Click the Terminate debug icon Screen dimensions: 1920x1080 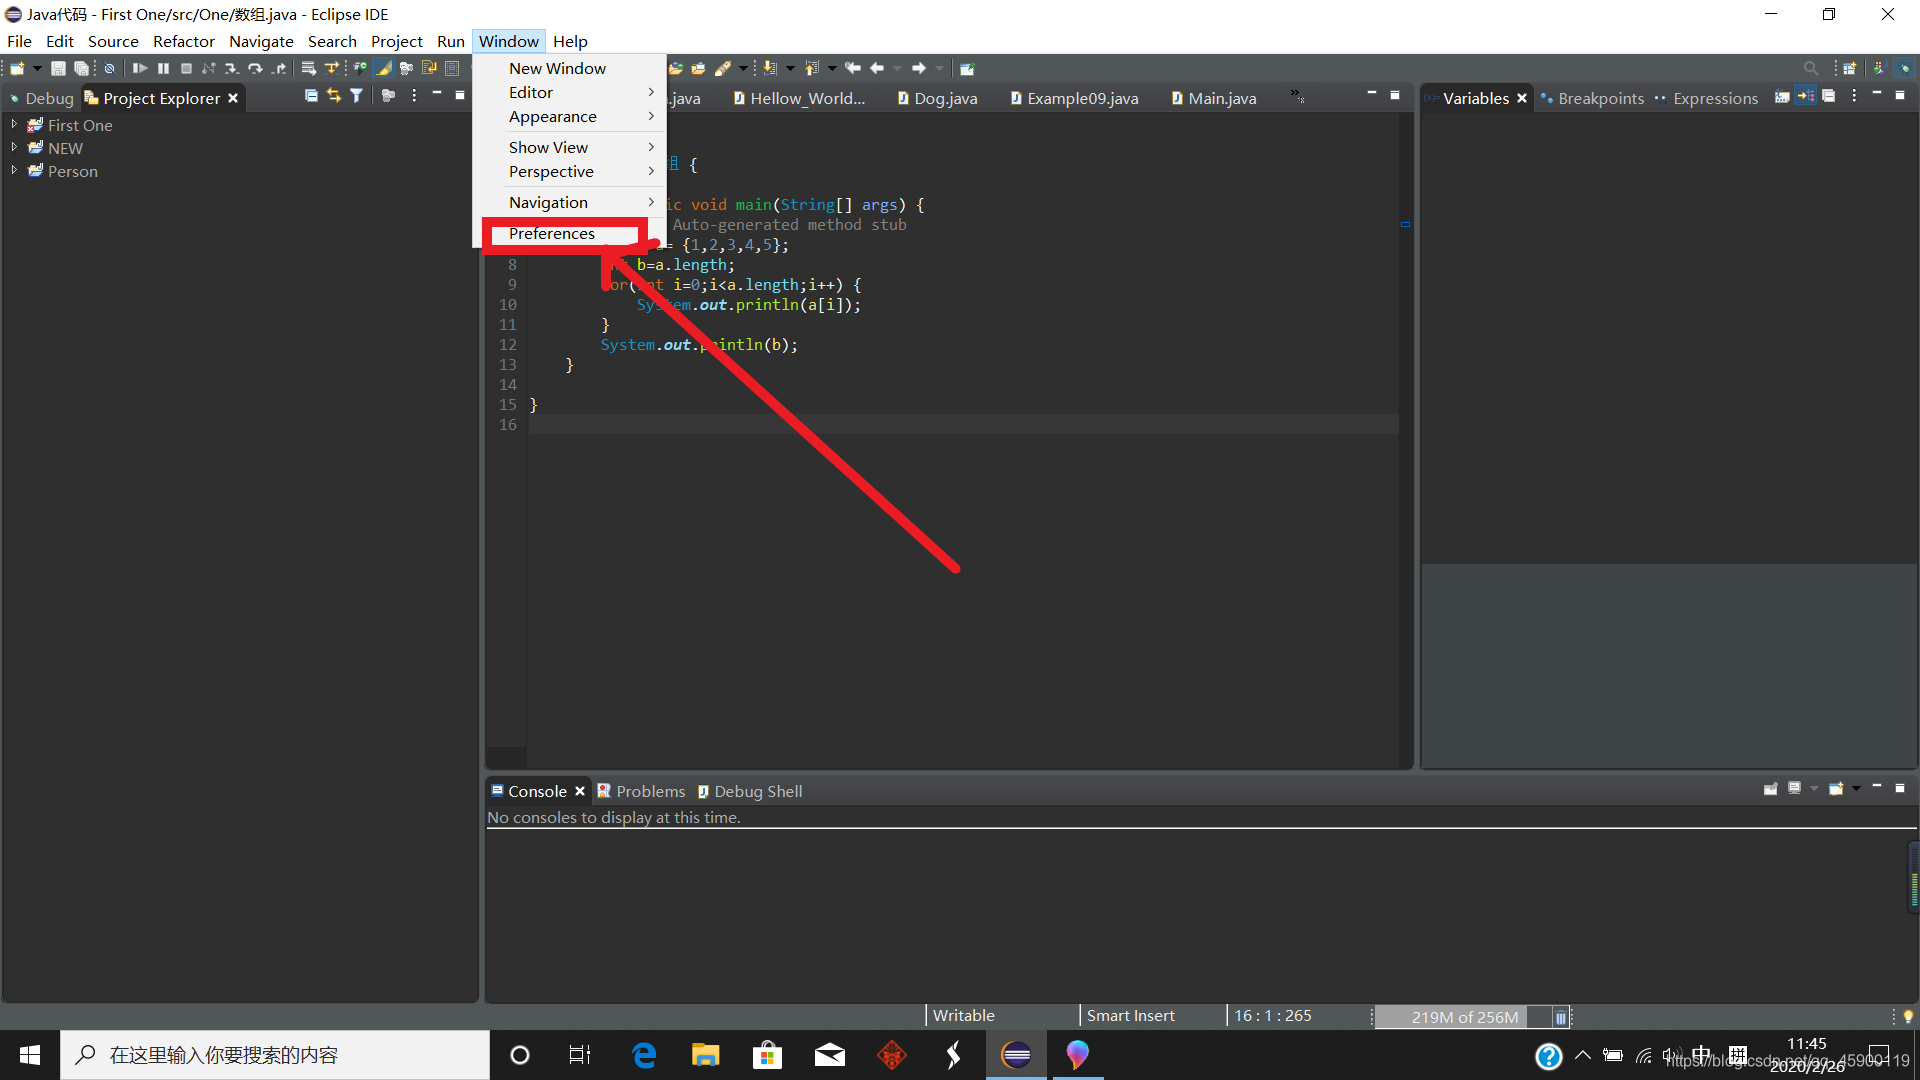coord(186,68)
